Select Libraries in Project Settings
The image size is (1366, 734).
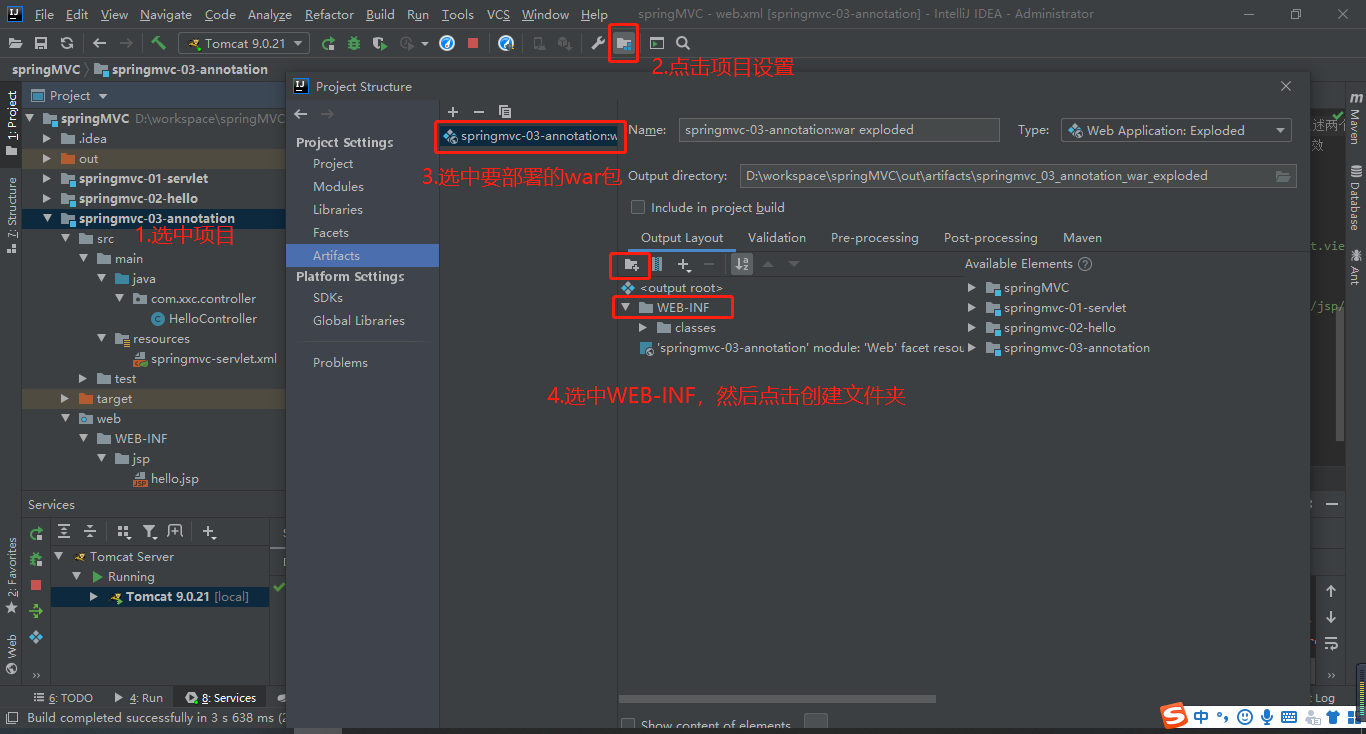pyautogui.click(x=337, y=209)
